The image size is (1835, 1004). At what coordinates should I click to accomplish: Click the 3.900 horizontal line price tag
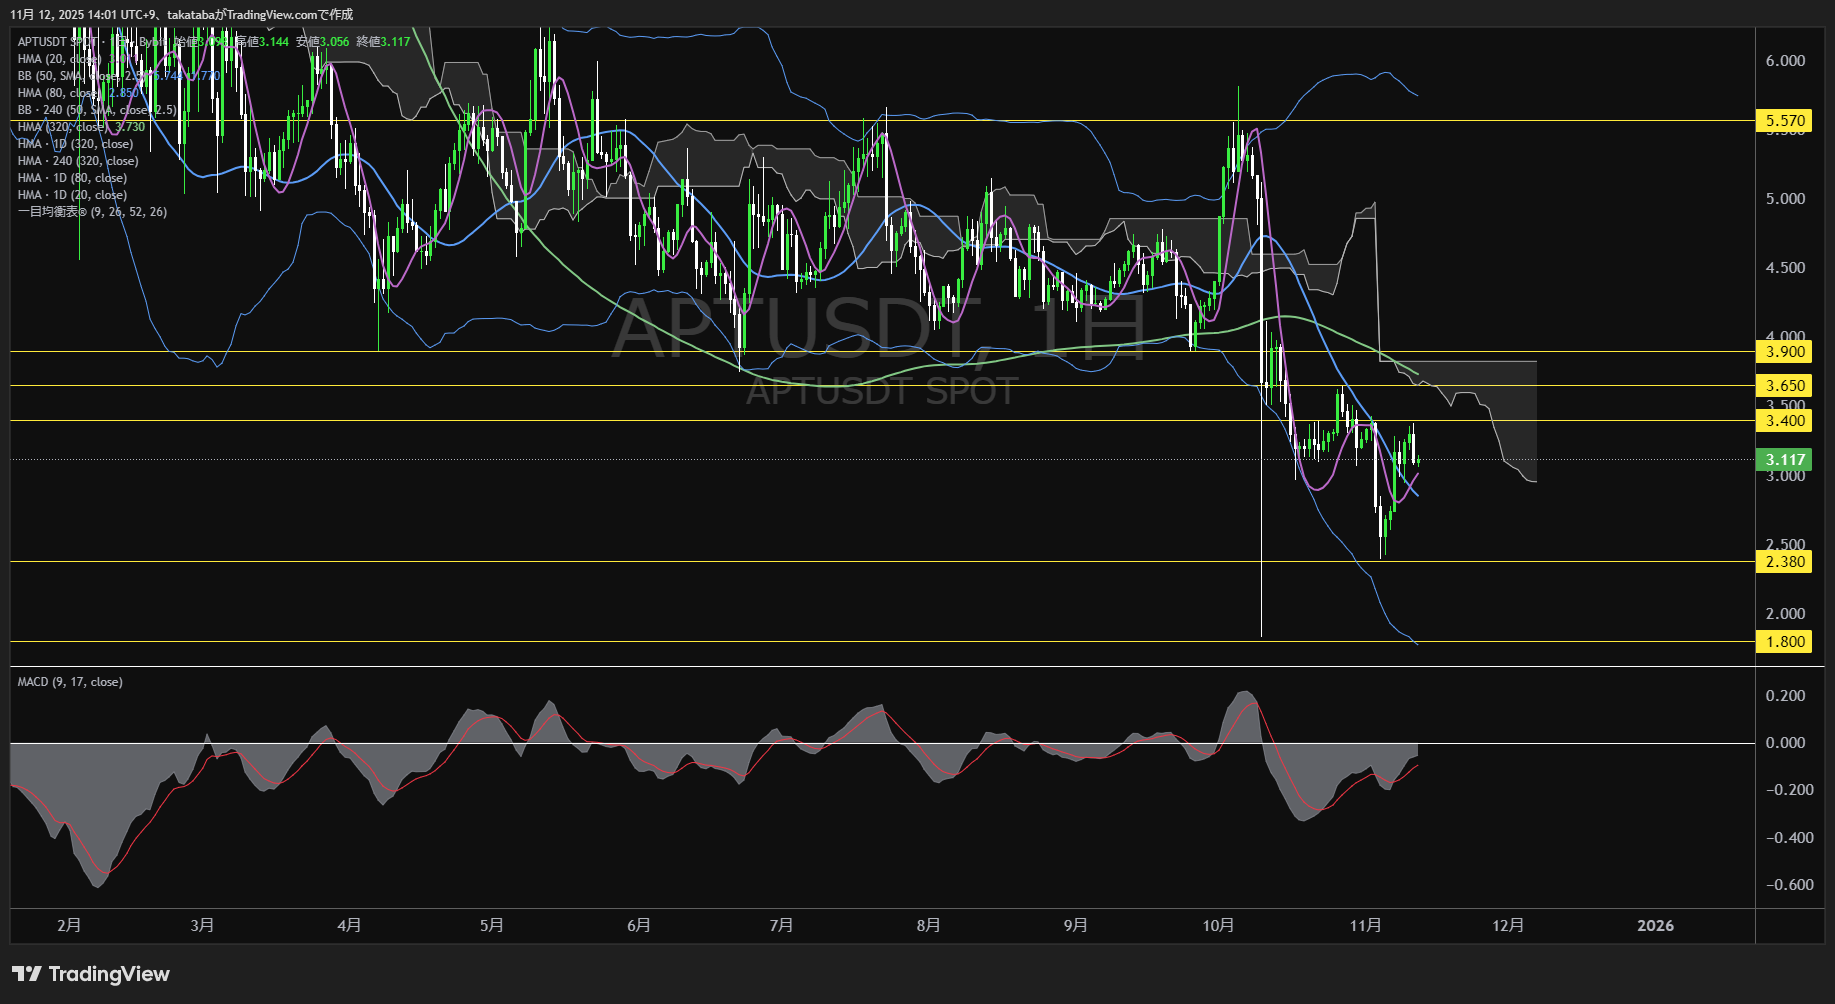[x=1784, y=352]
